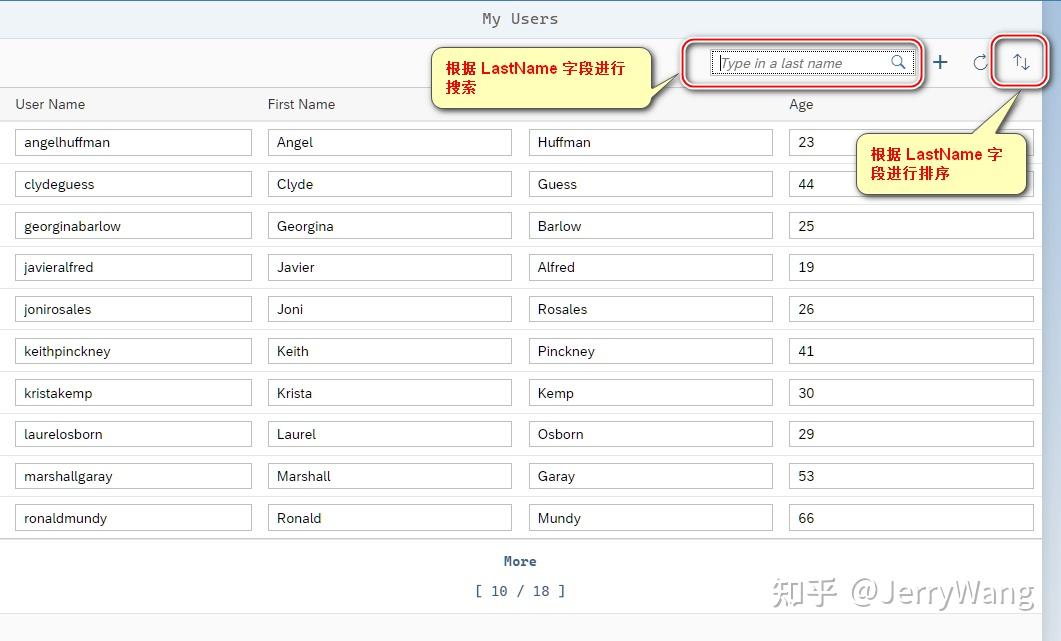
Task: Click the search magnifier icon in search box
Action: pyautogui.click(x=897, y=62)
